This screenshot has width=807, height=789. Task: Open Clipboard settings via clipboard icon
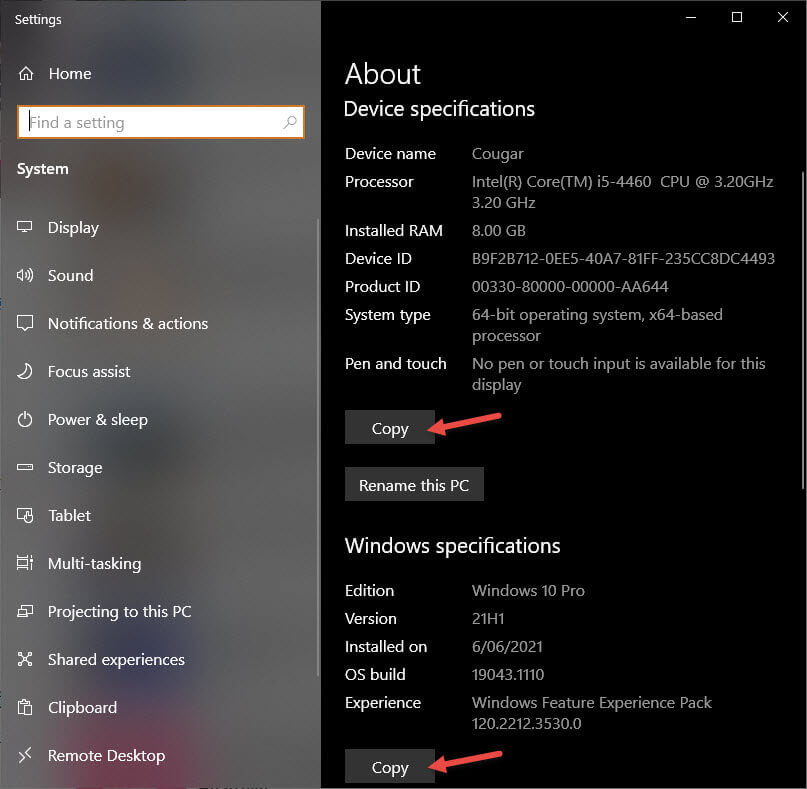point(24,707)
